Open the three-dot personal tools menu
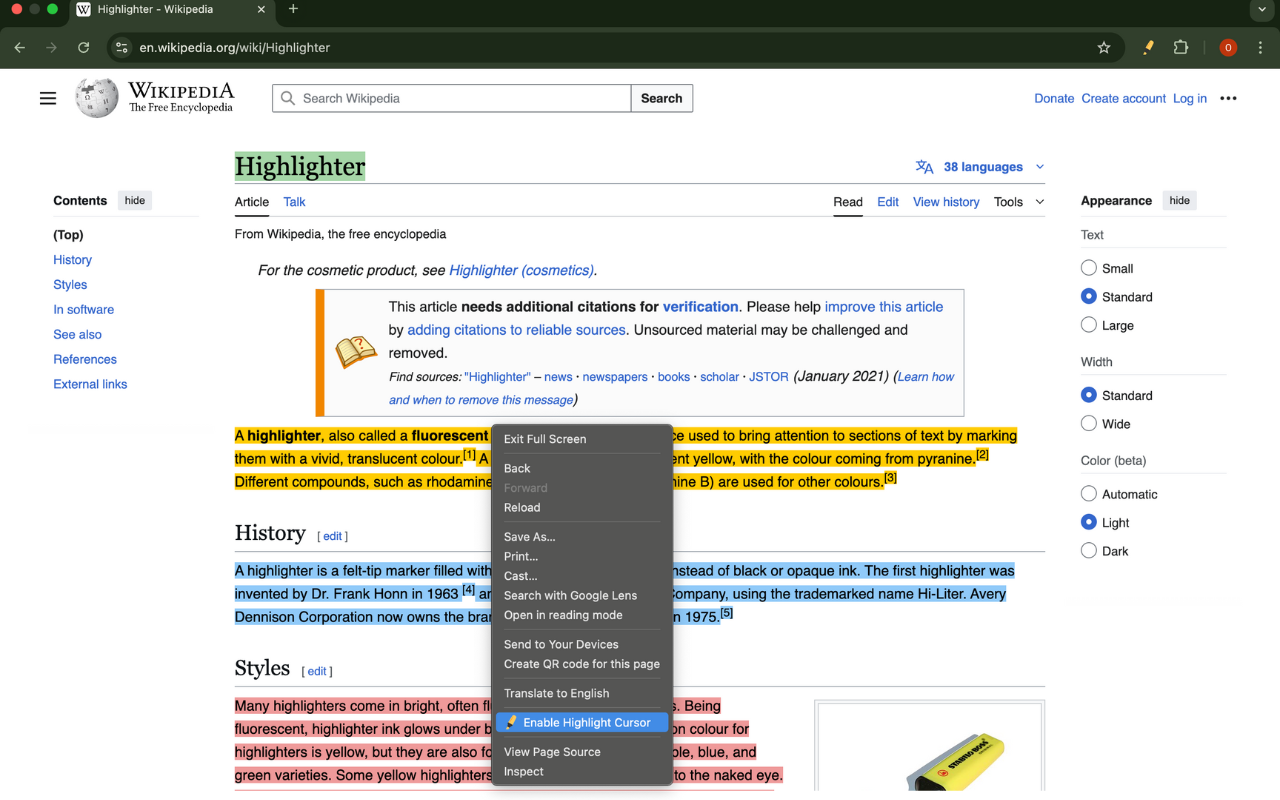1280x800 pixels. (x=1228, y=98)
